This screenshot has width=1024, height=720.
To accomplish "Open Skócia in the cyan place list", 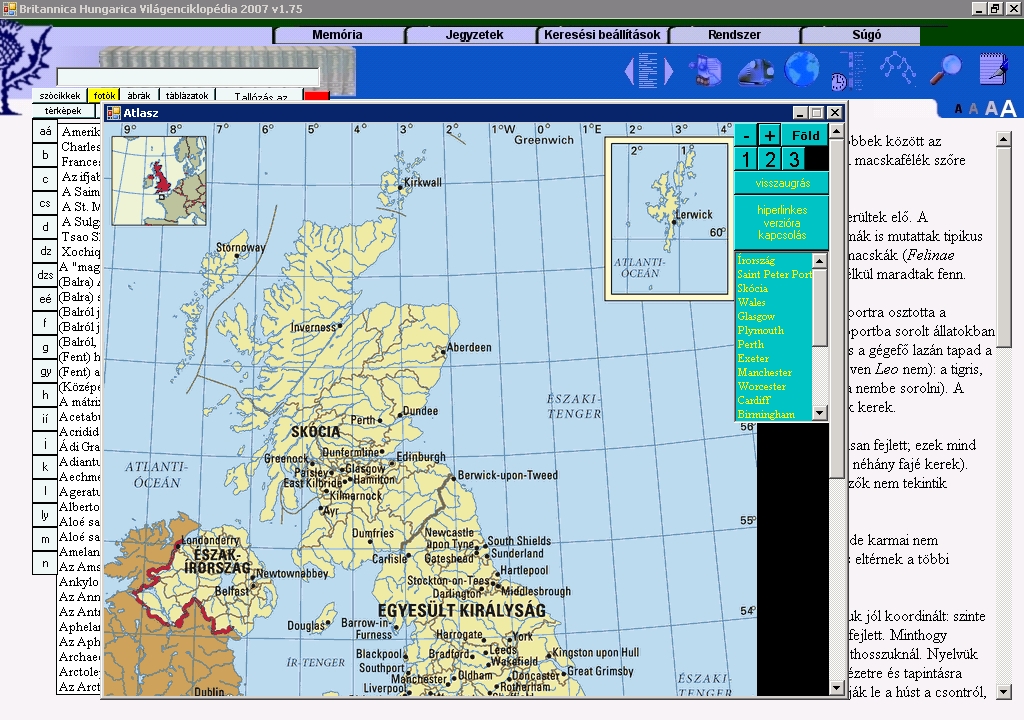I will click(752, 288).
